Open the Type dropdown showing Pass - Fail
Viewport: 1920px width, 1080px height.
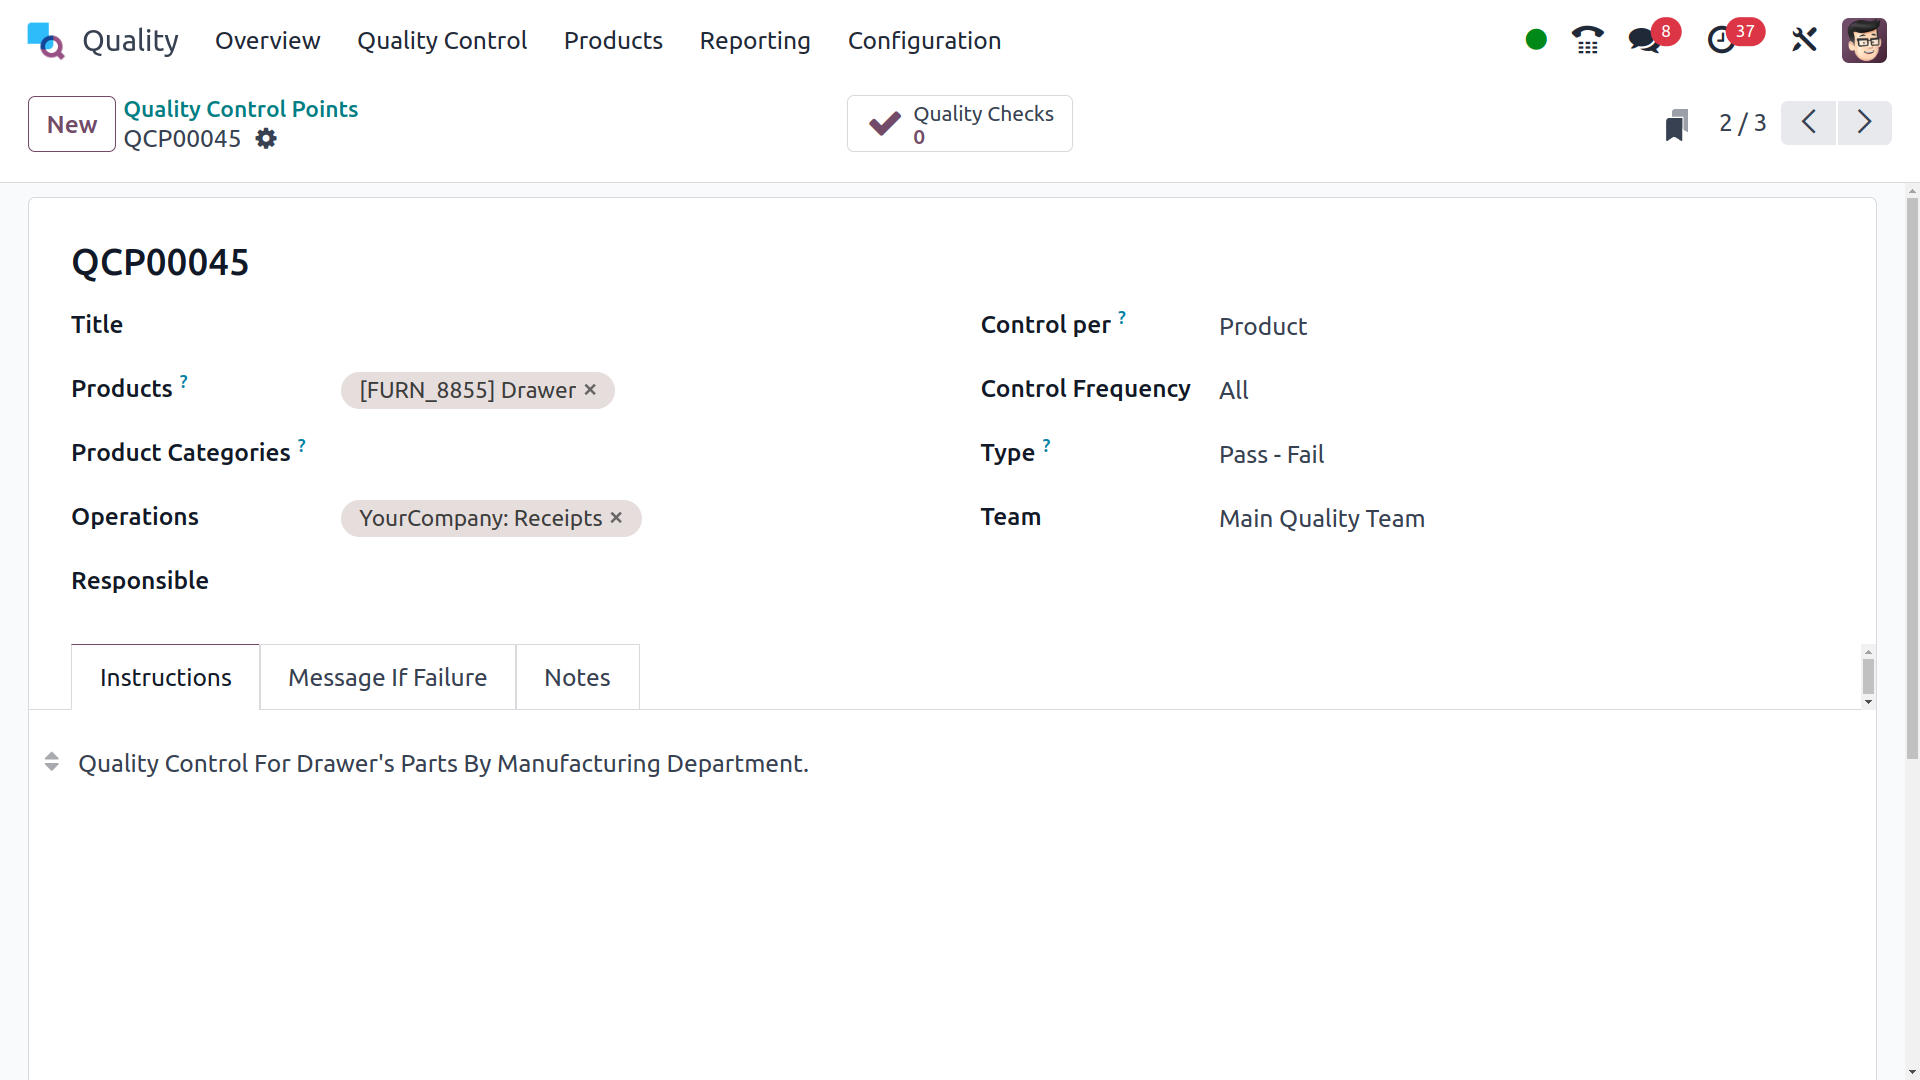(x=1270, y=455)
